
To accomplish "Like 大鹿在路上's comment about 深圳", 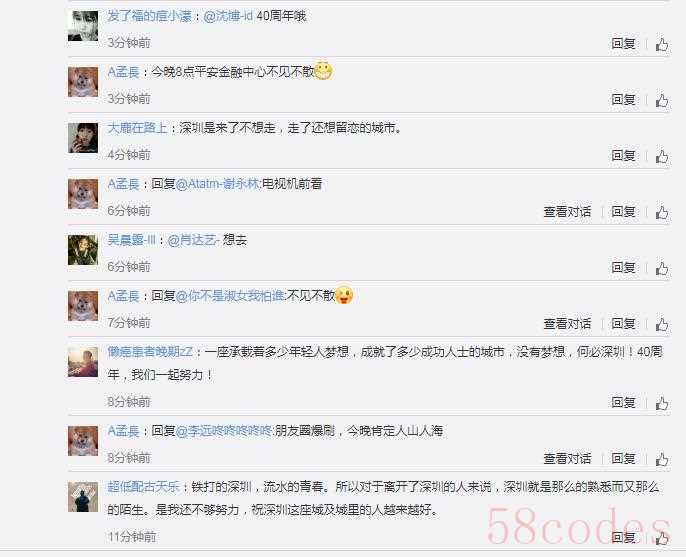I will 662,156.
